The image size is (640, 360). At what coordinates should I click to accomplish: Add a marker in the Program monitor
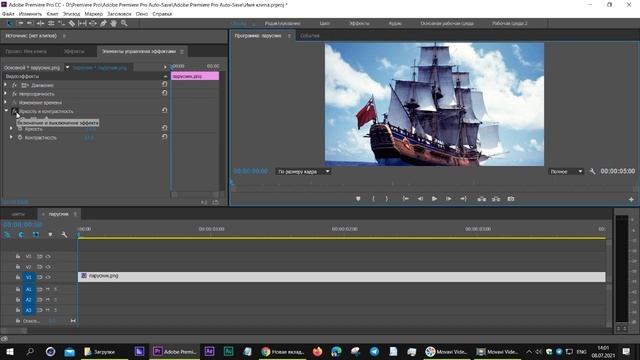(358, 199)
